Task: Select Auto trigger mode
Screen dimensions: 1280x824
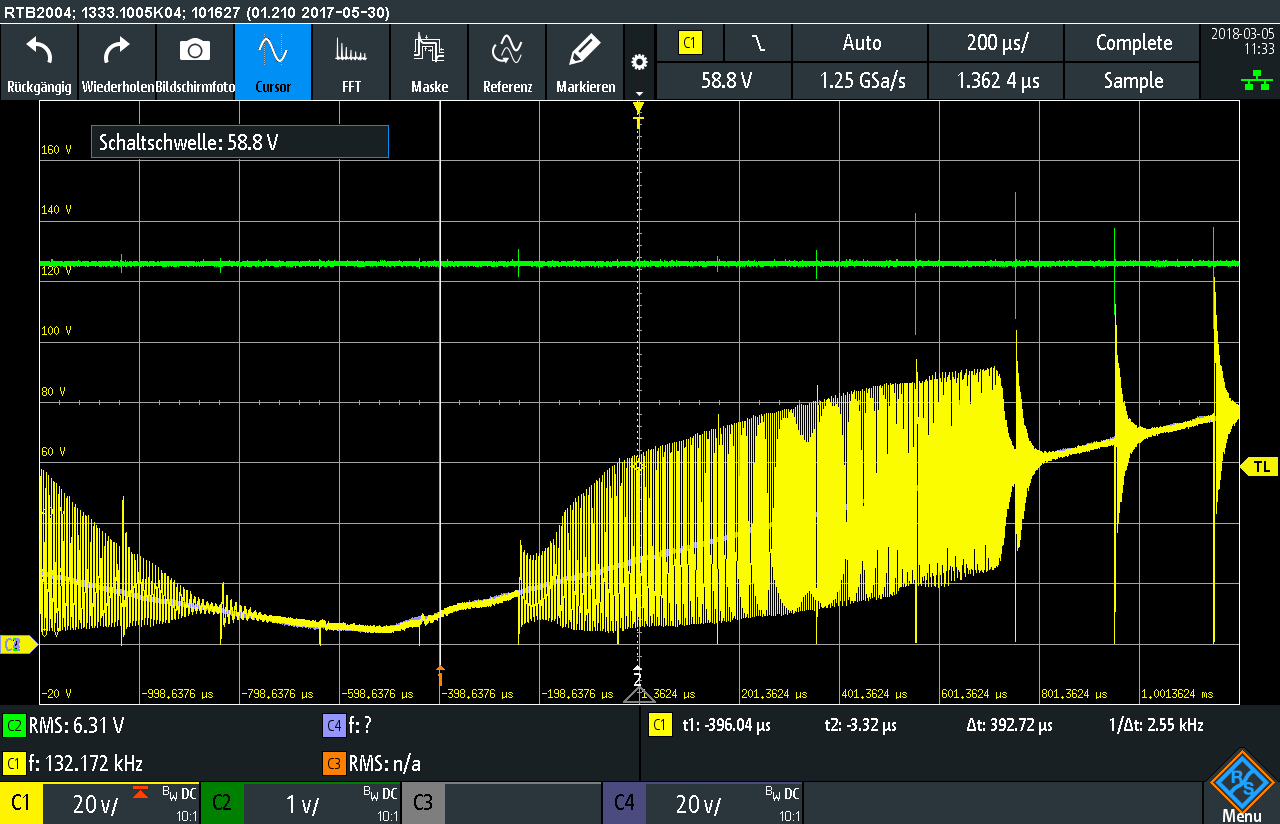Action: coord(861,43)
